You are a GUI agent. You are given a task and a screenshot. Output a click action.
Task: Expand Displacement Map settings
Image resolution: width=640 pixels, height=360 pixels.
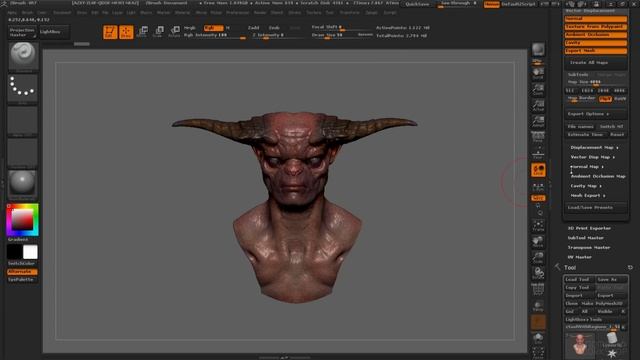tap(594, 147)
